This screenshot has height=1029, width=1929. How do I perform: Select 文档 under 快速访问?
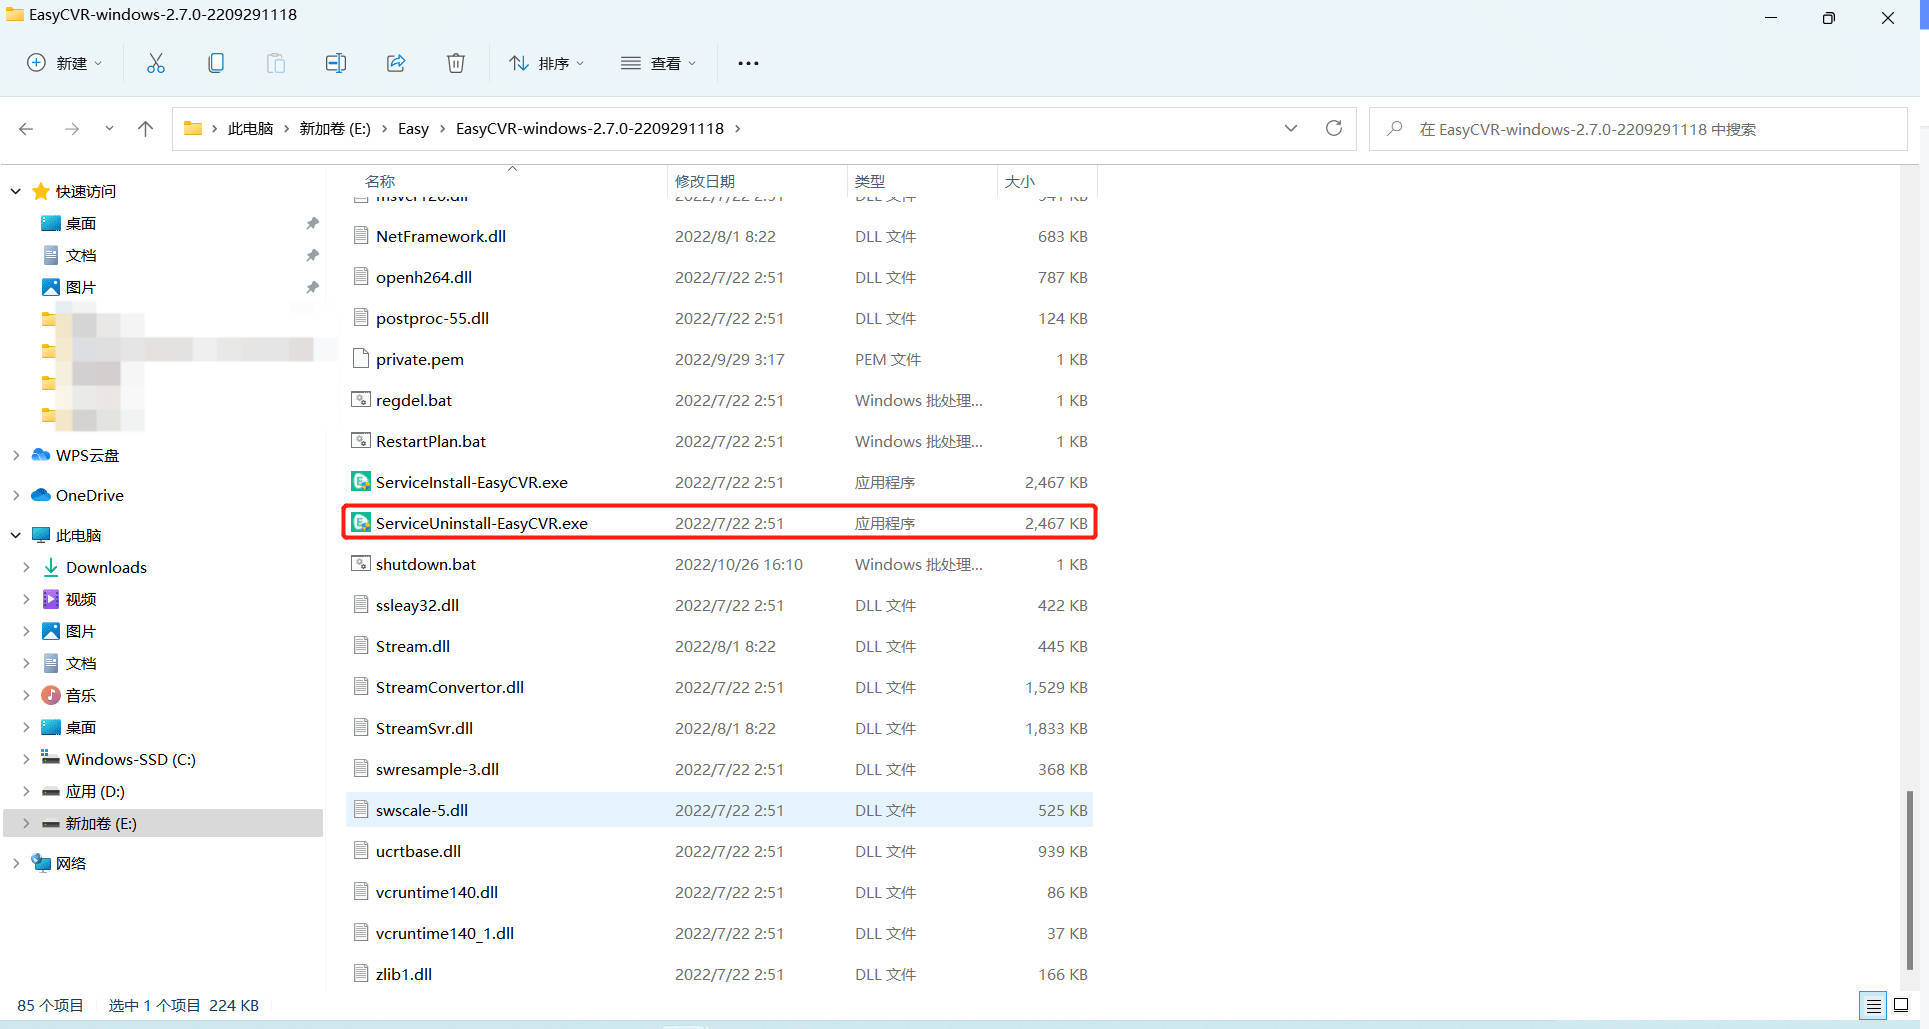[x=81, y=255]
